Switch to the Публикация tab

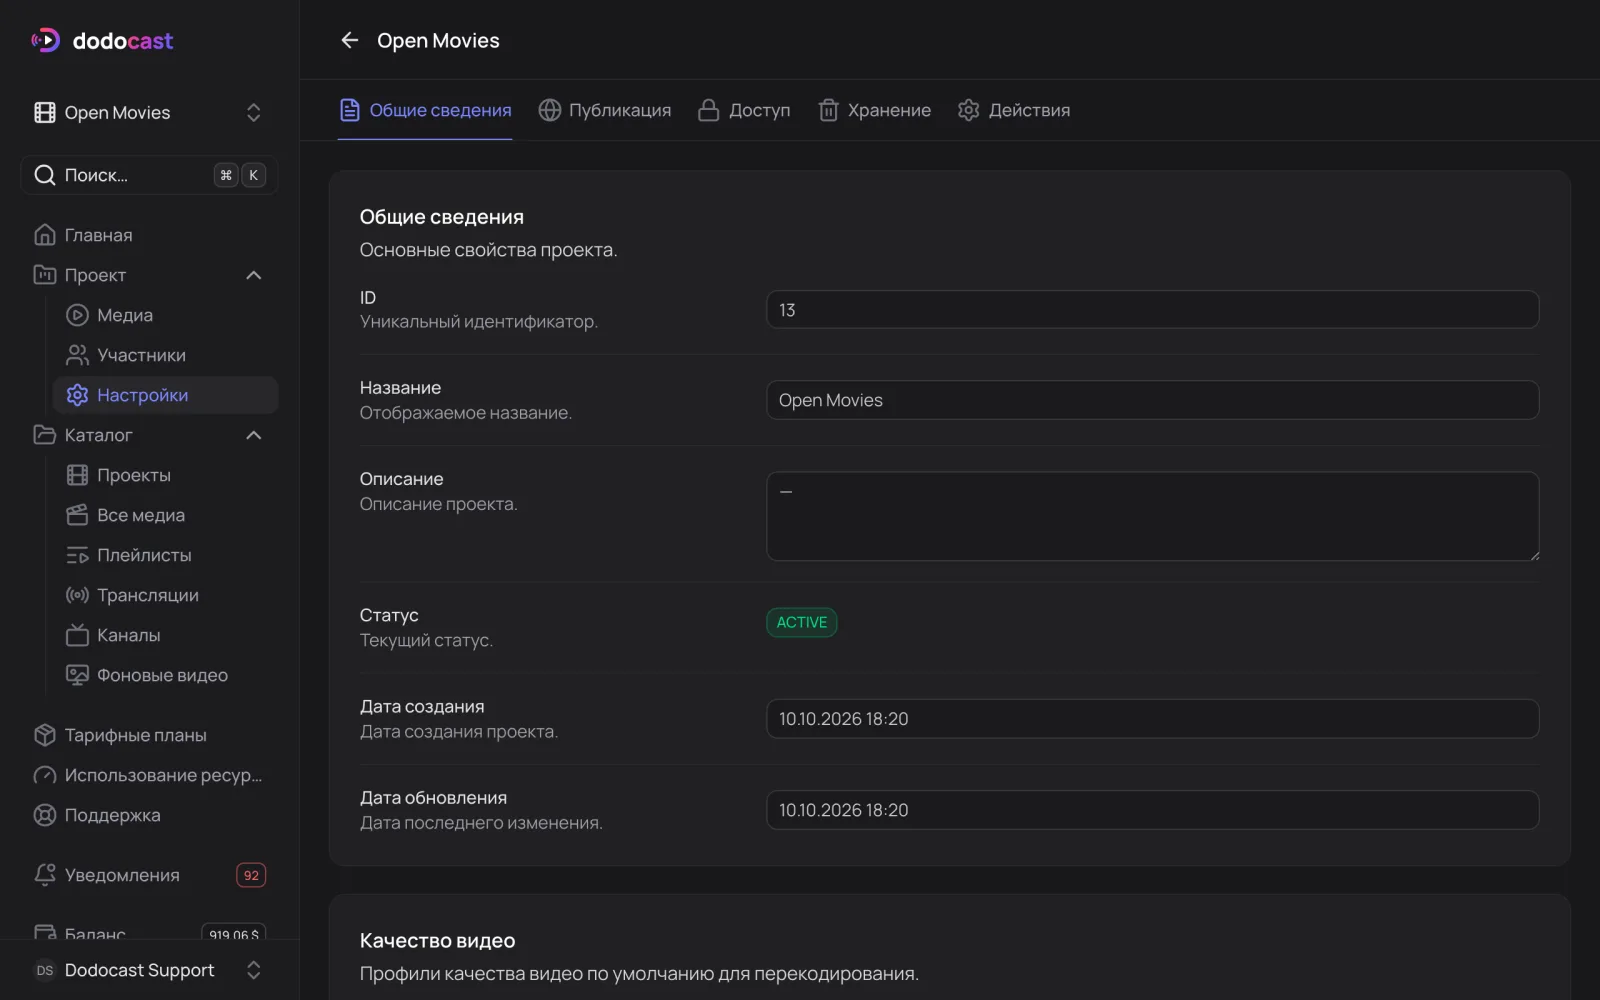[x=605, y=110]
